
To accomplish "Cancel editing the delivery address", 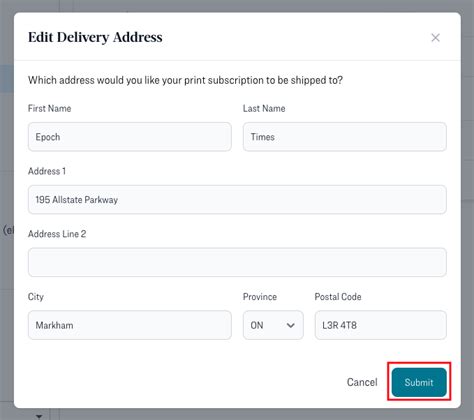I will point(362,382).
